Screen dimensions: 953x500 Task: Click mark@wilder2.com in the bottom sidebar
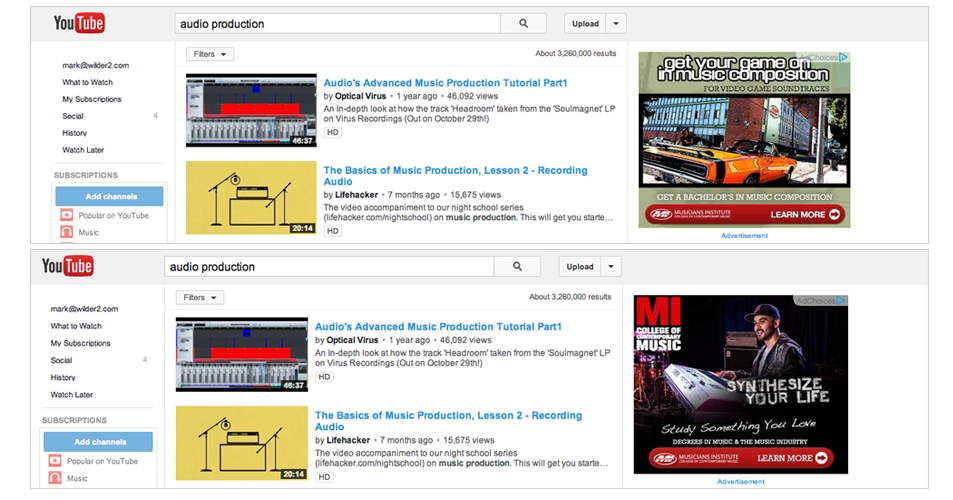[x=84, y=309]
